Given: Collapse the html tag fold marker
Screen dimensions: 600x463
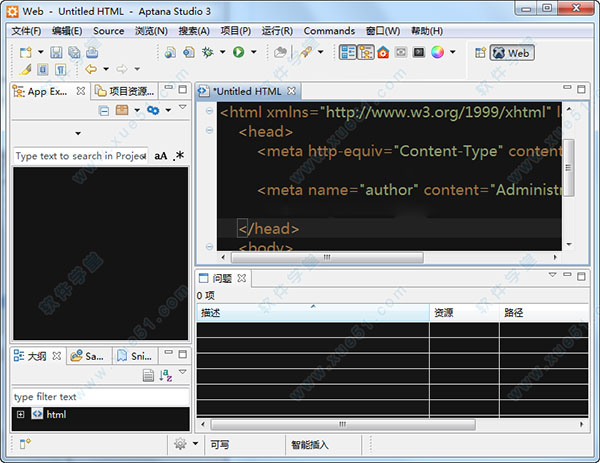Looking at the screenshot, I should (x=209, y=111).
